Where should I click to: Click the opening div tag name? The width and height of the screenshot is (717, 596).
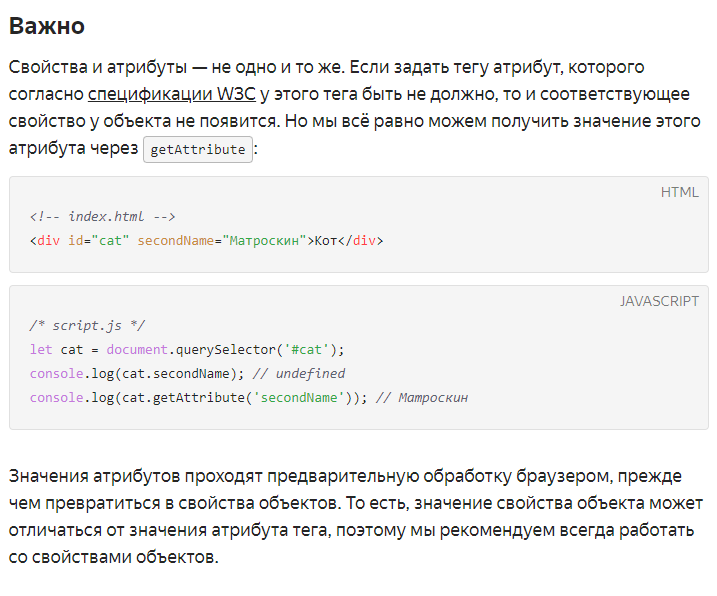pyautogui.click(x=48, y=241)
